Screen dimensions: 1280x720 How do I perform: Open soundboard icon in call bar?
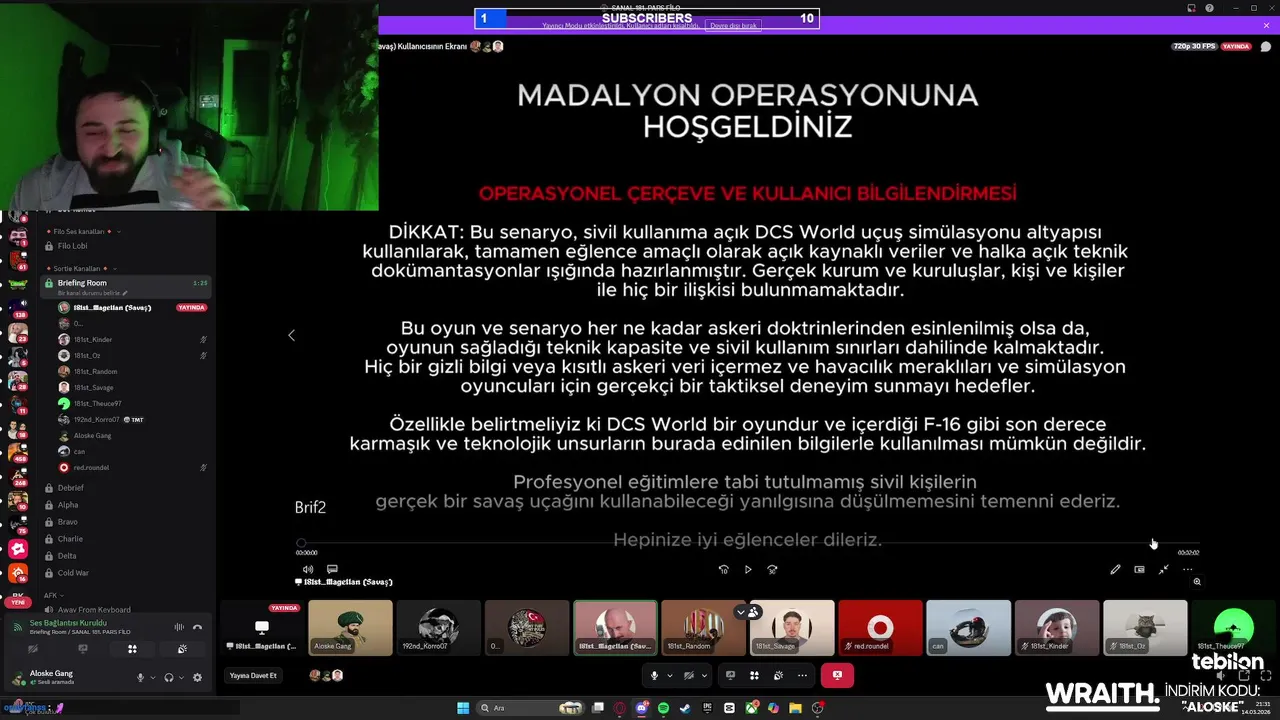click(x=778, y=675)
